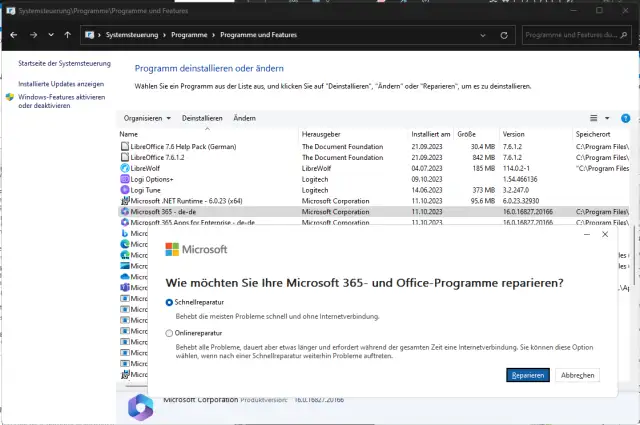
Task: Go up one folder level with arrow
Action: pyautogui.click(x=67, y=34)
